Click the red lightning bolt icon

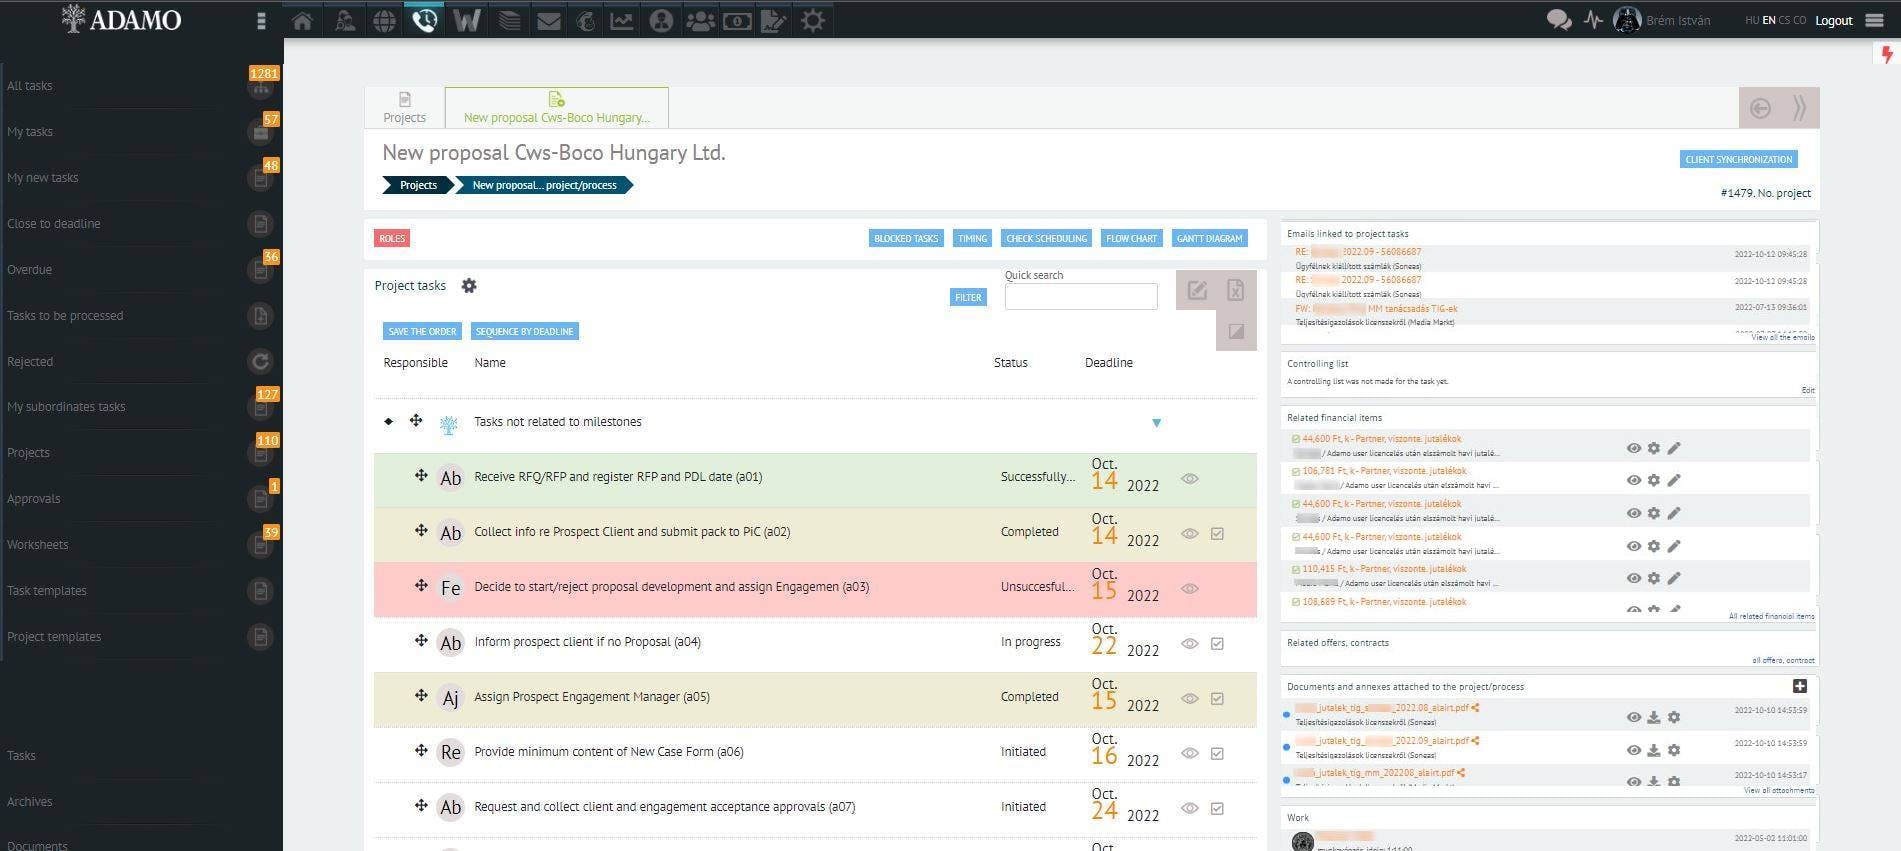pyautogui.click(x=1887, y=56)
